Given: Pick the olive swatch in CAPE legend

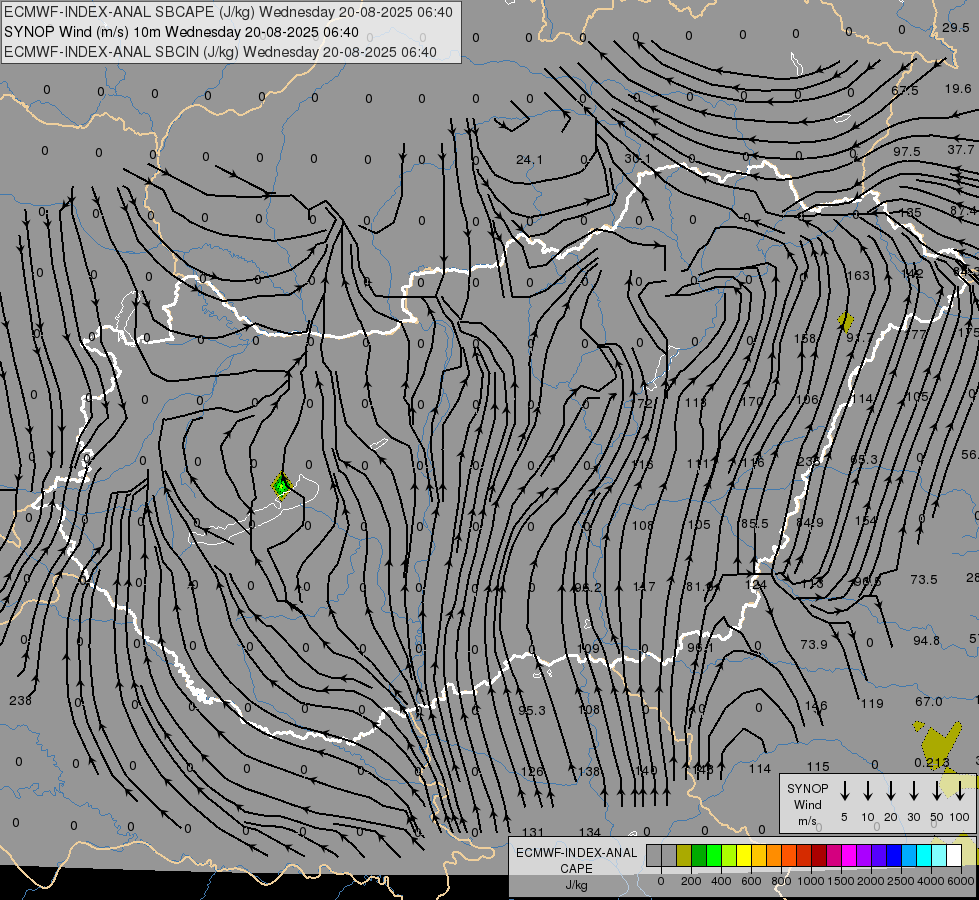Looking at the screenshot, I should click(684, 855).
